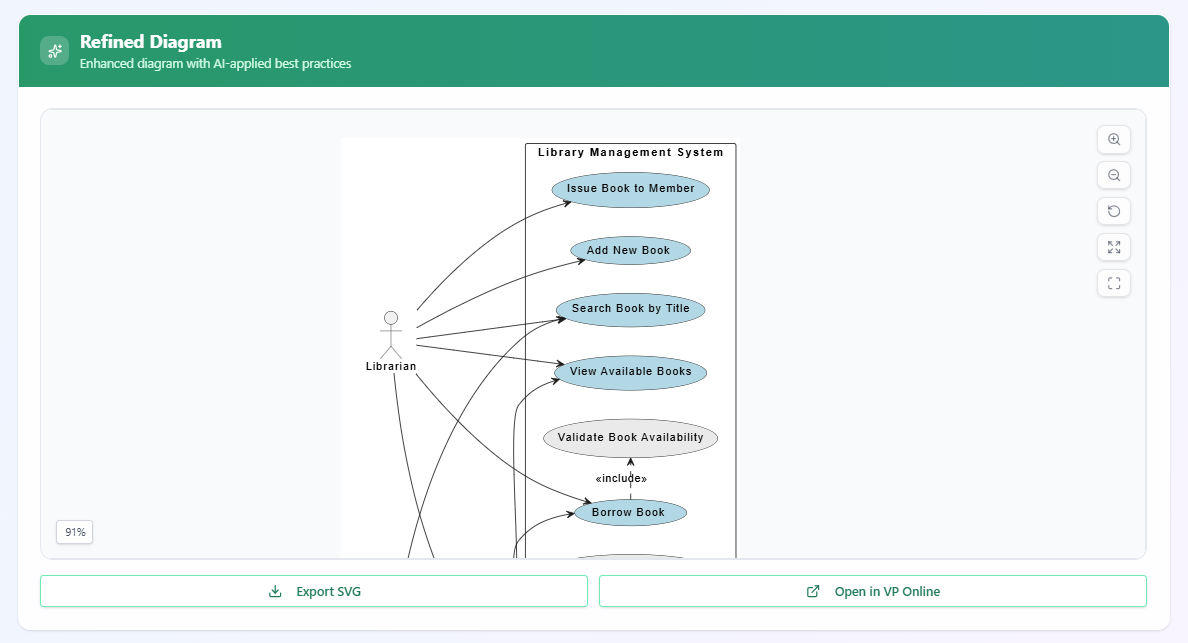1188x643 pixels.
Task: Click the AI sparkle icon in the header
Action: point(54,50)
